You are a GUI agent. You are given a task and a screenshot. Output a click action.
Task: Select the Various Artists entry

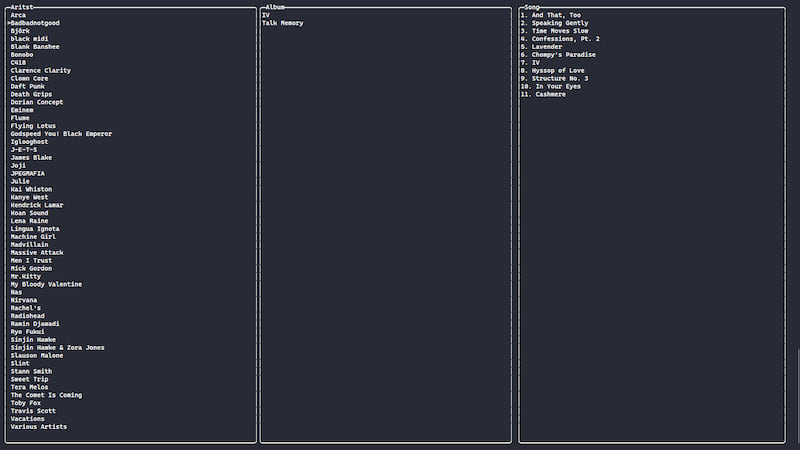(x=39, y=427)
